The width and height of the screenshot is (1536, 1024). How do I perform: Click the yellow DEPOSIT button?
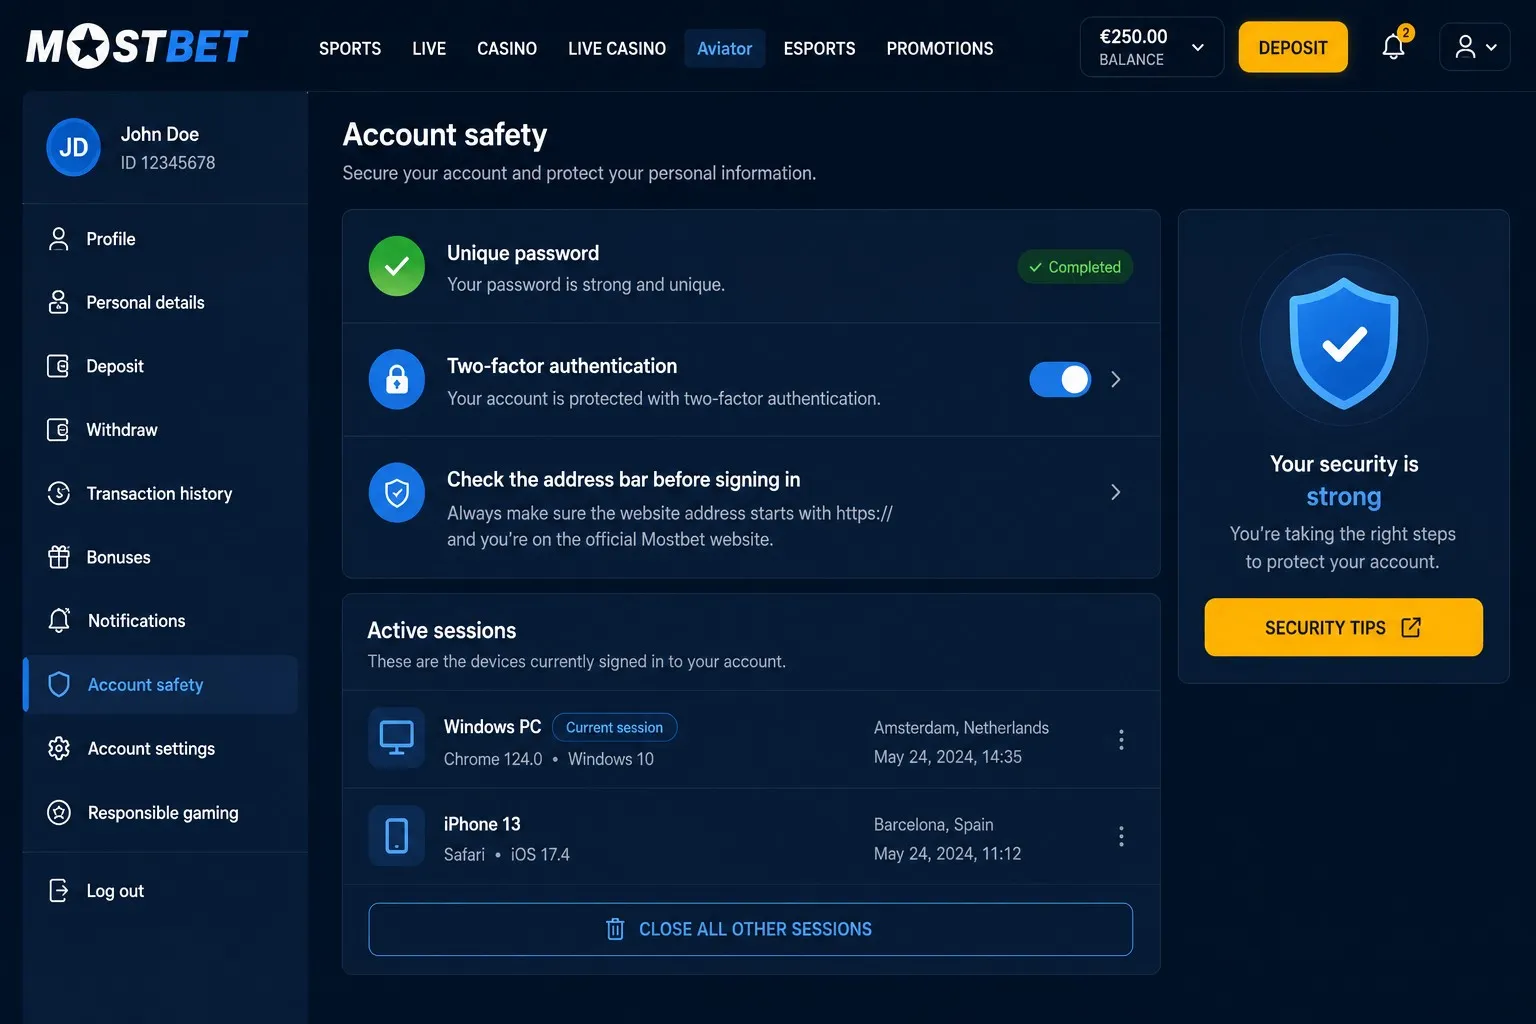(x=1293, y=47)
